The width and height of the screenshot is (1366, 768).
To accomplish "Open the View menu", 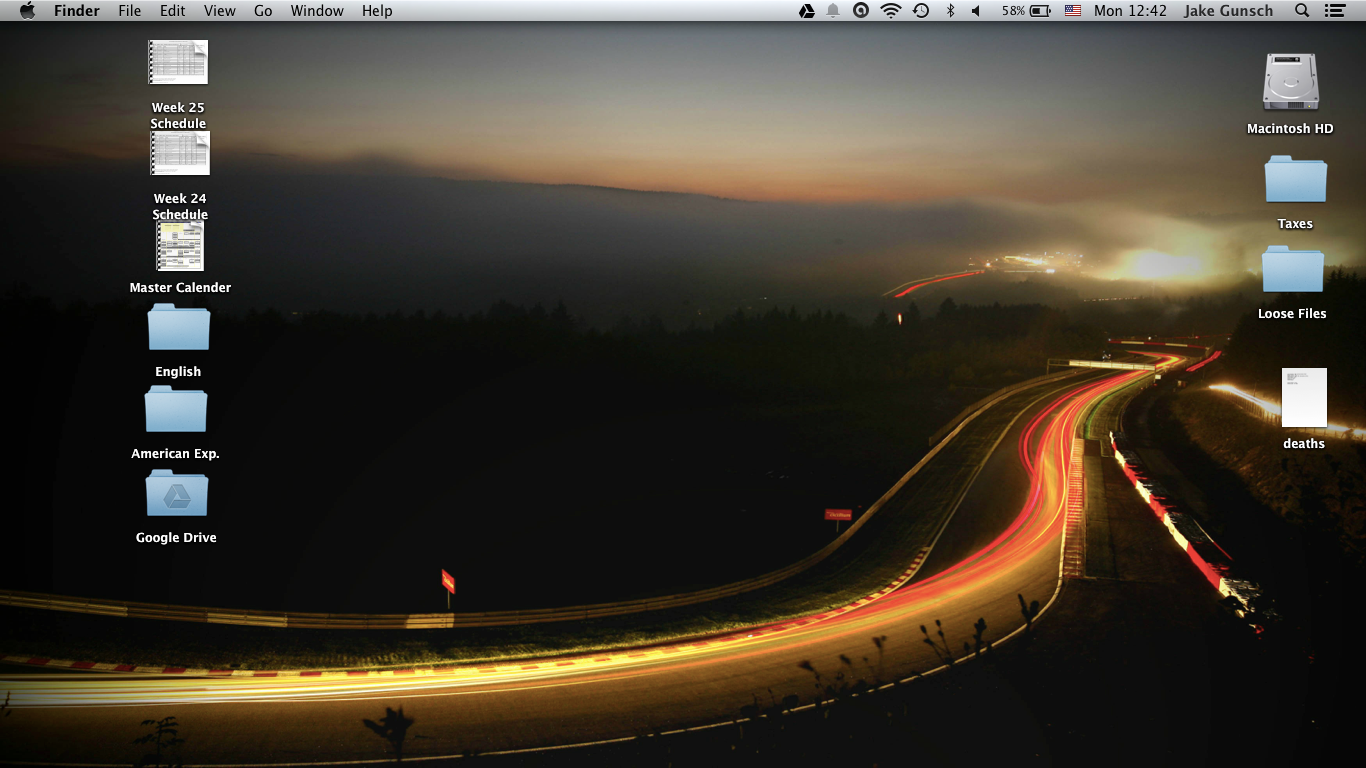I will point(220,11).
